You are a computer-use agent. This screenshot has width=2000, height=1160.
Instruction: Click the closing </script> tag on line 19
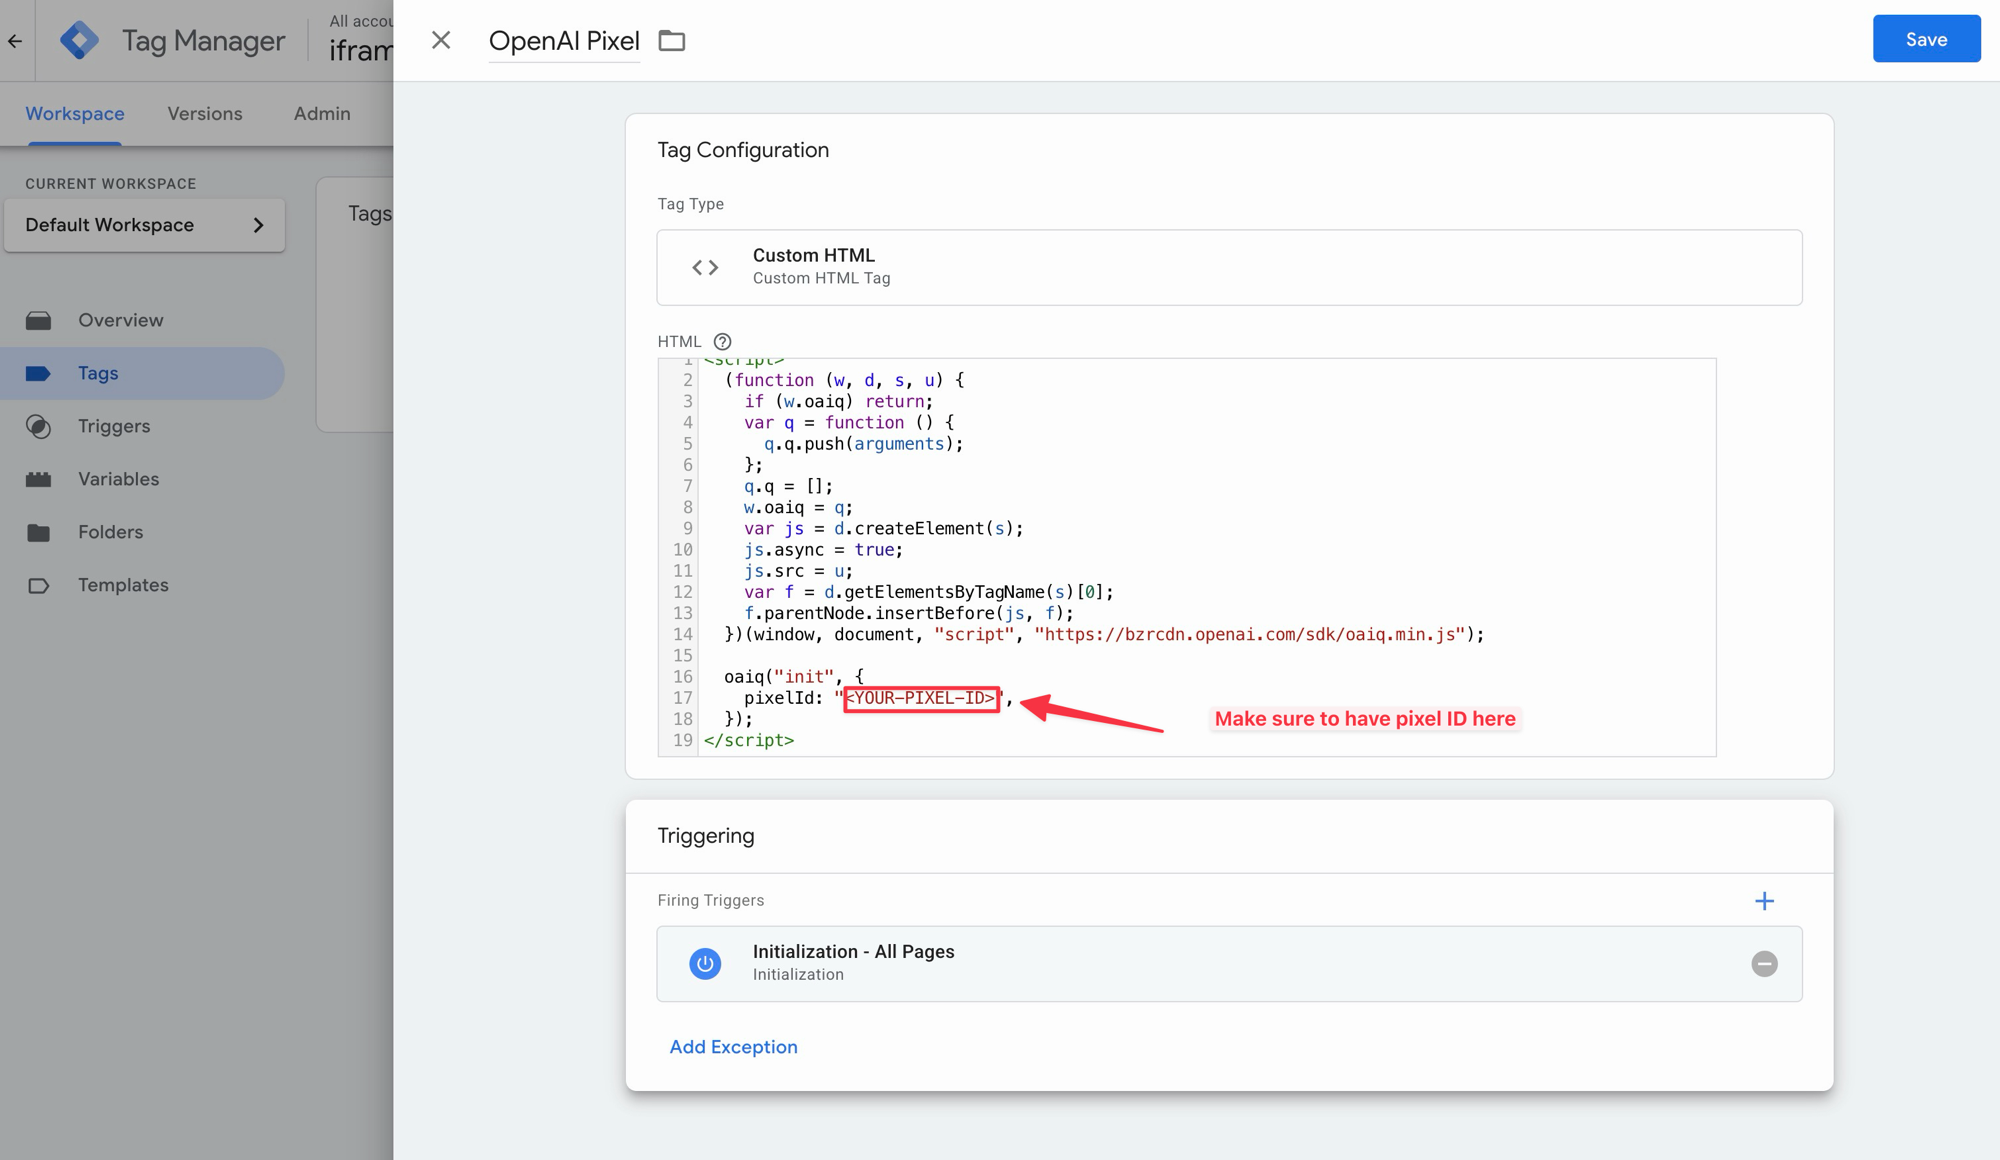749,741
